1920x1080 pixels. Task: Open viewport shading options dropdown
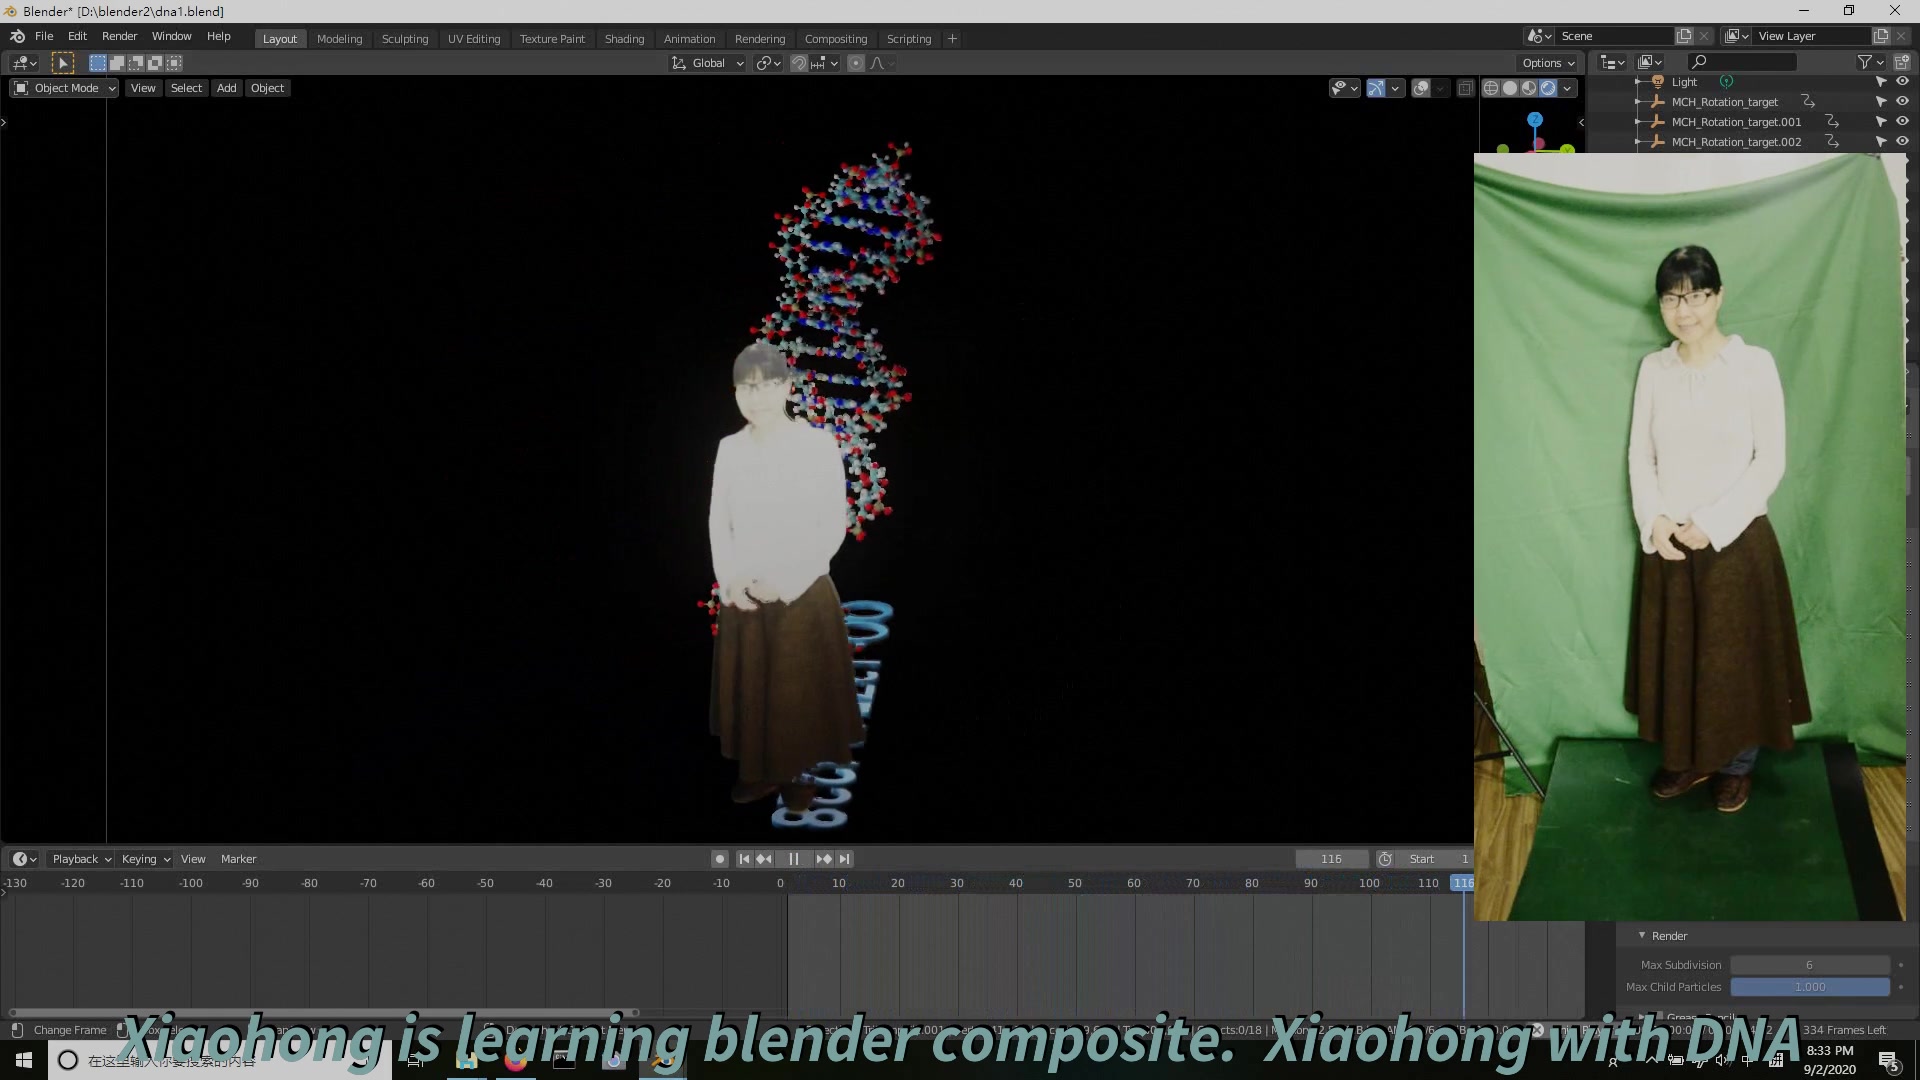[x=1568, y=88]
